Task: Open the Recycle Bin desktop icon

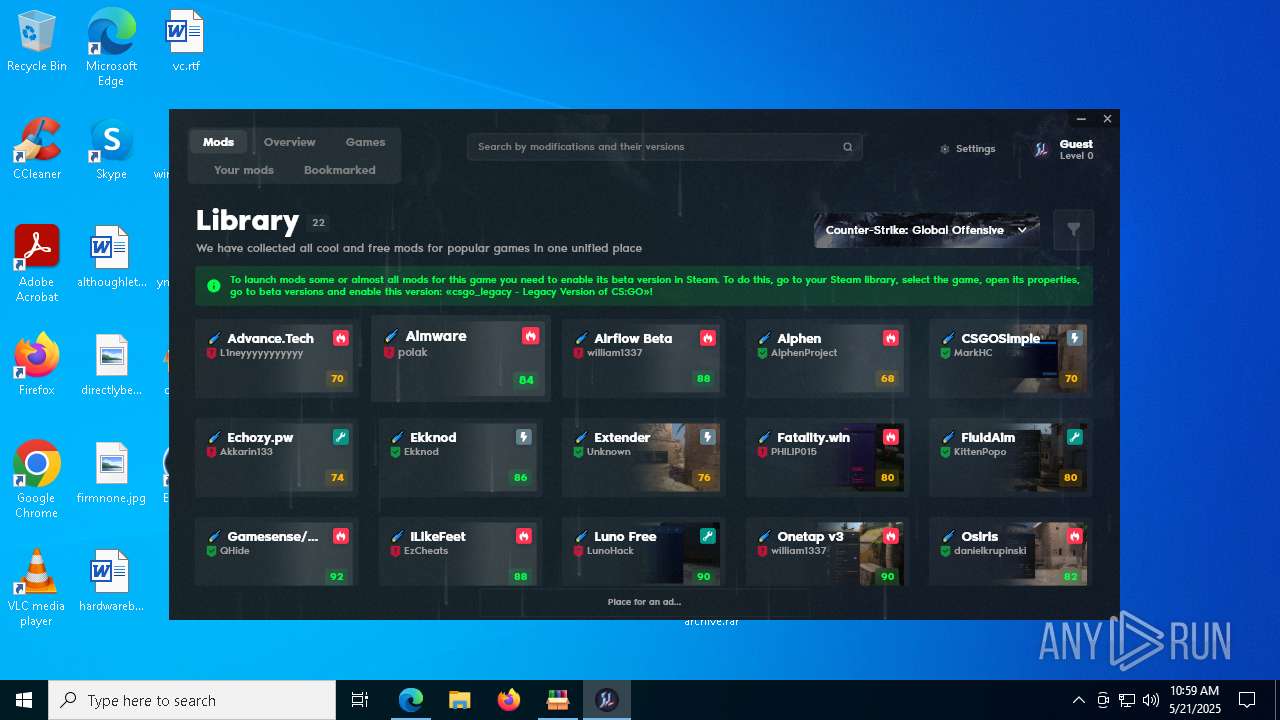Action: tap(37, 42)
